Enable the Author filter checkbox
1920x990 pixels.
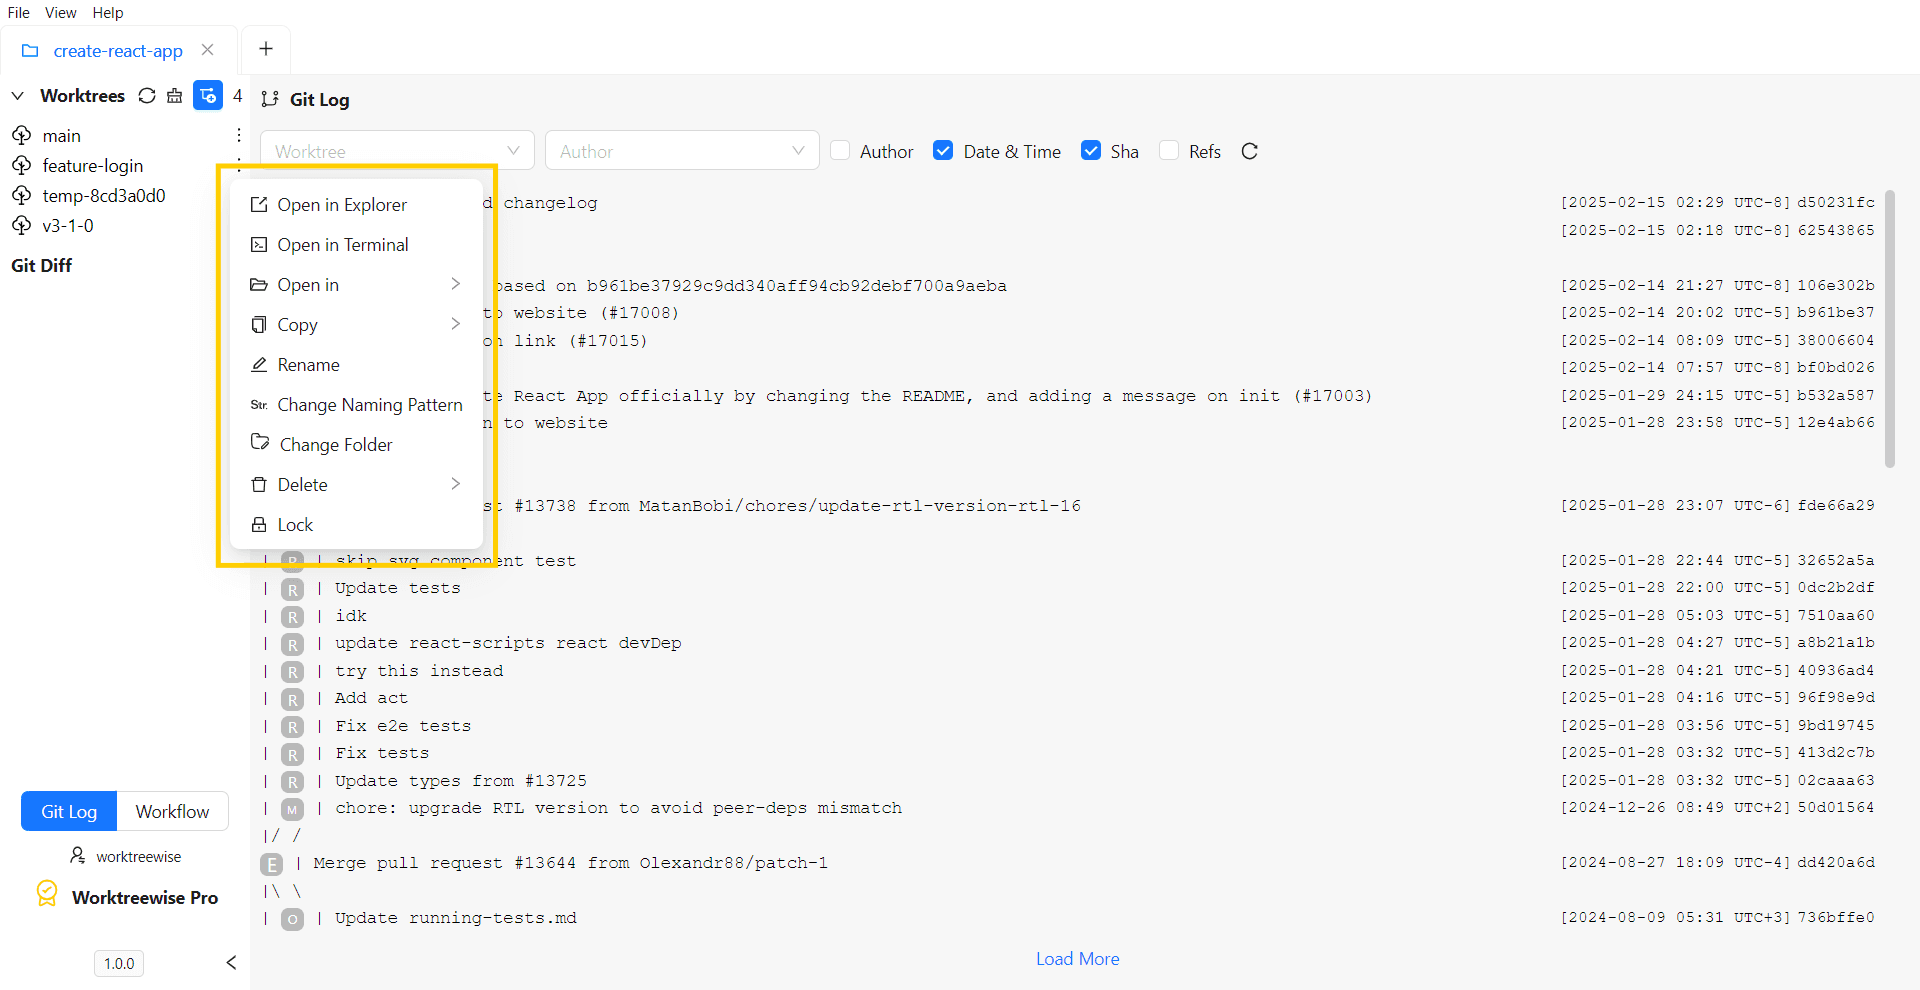(842, 149)
